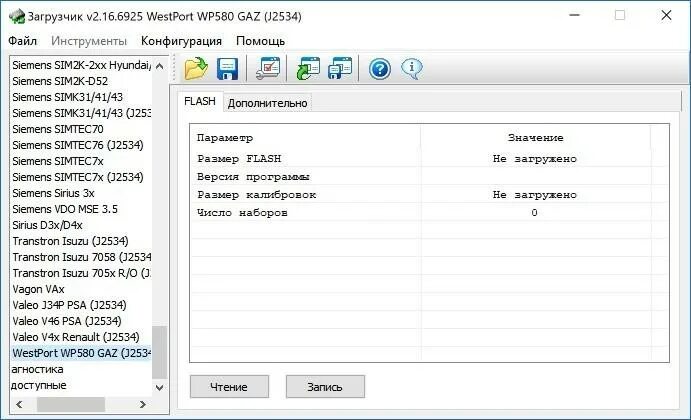
Task: Click the Размер калибровок row label
Action: (x=256, y=195)
